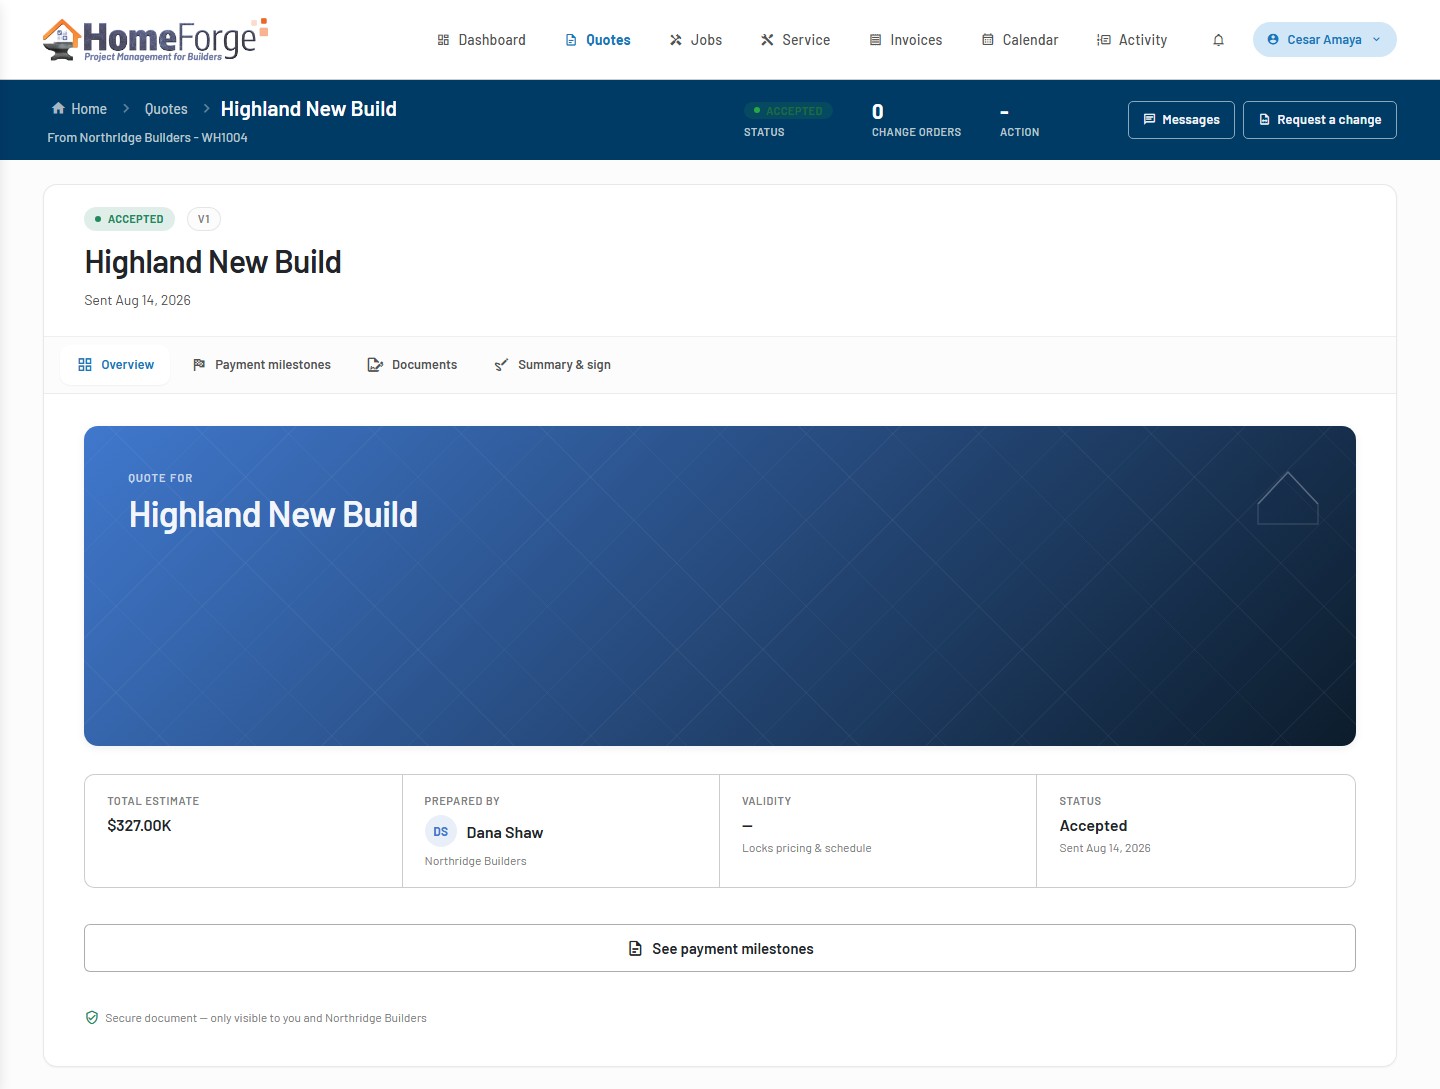Image resolution: width=1440 pixels, height=1089 pixels.
Task: Open Messages for this quote
Action: tap(1181, 120)
